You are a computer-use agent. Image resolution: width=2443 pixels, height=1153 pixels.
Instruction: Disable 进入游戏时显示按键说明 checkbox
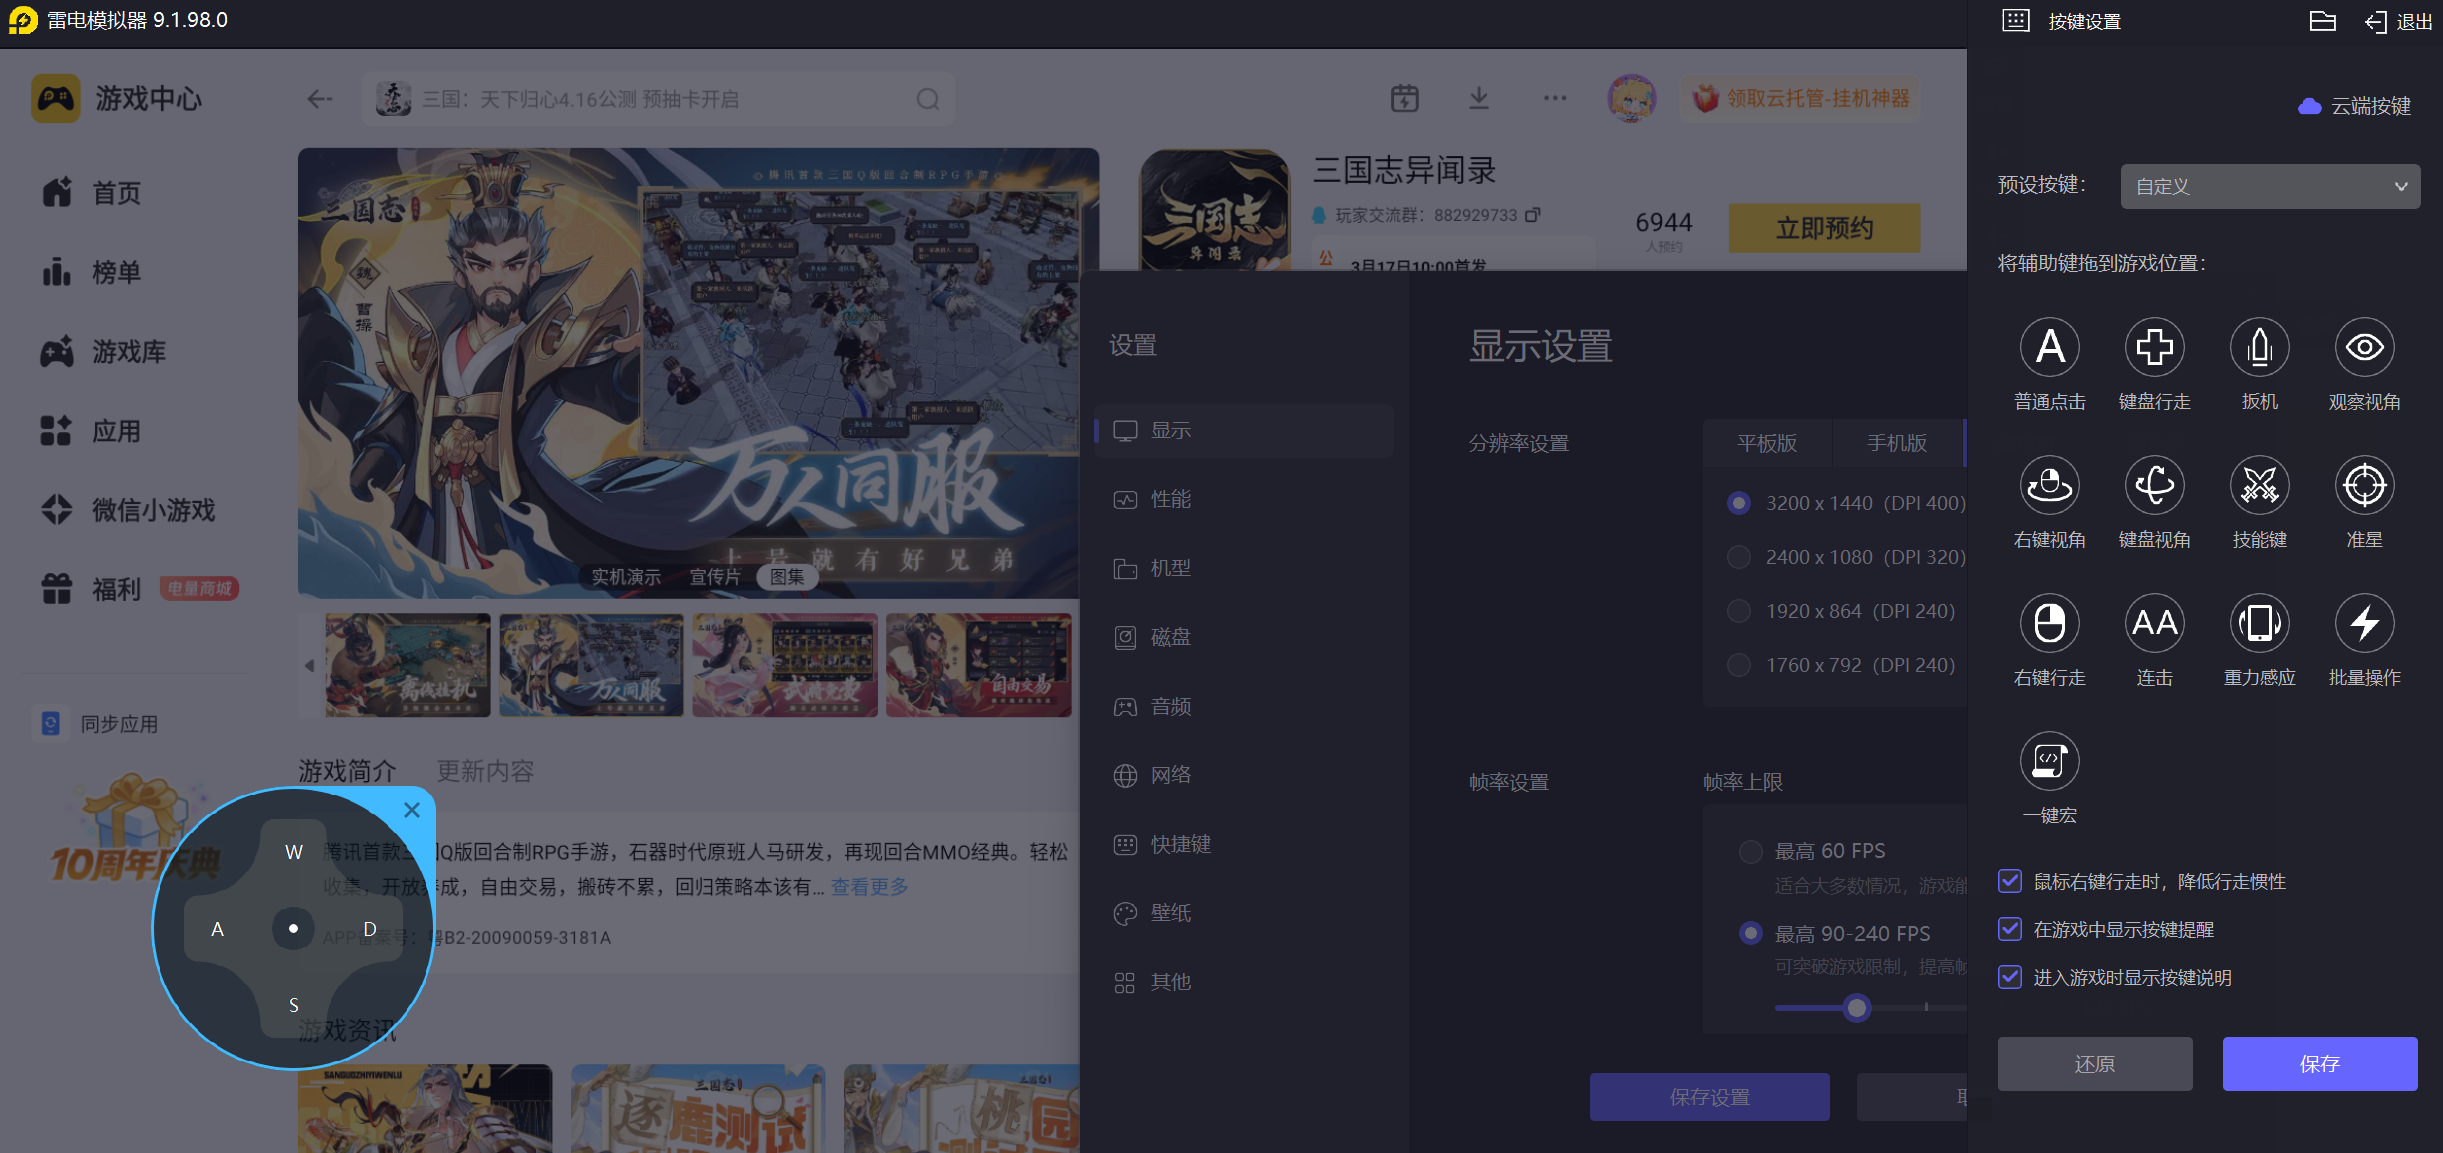coord(2010,977)
